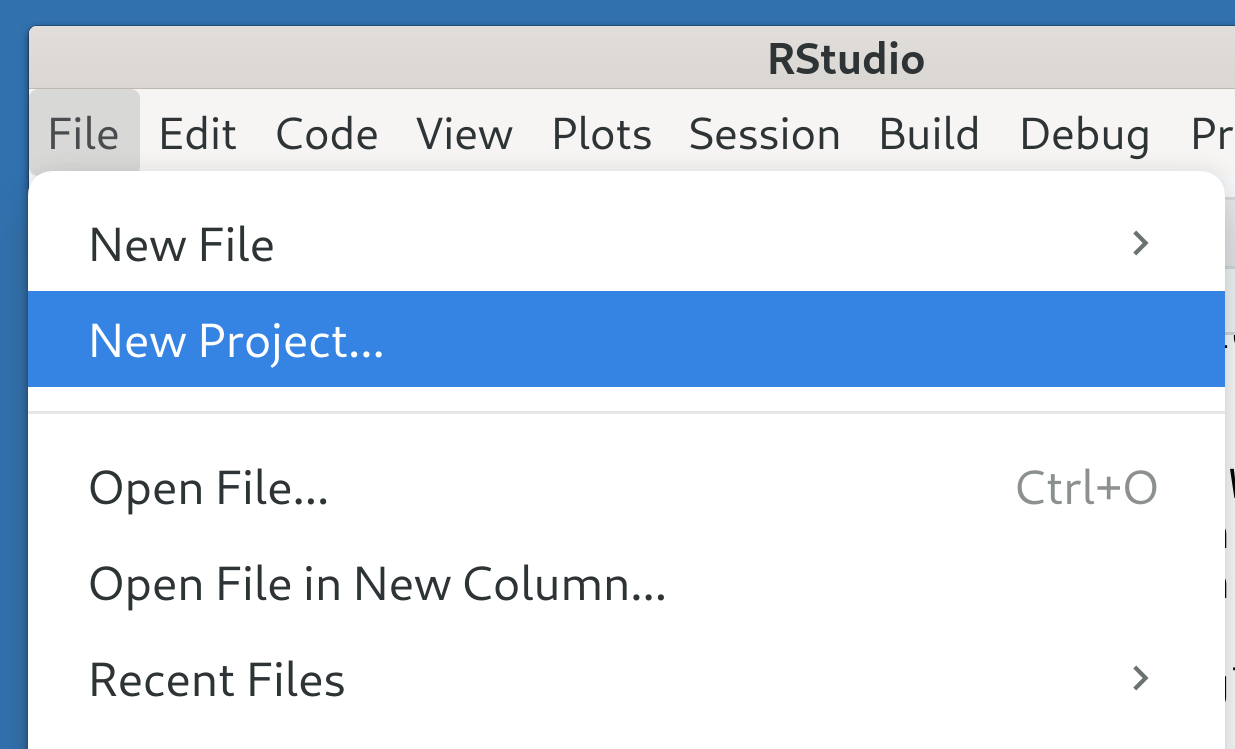Open the Debug menu
The image size is (1235, 749).
point(1084,134)
